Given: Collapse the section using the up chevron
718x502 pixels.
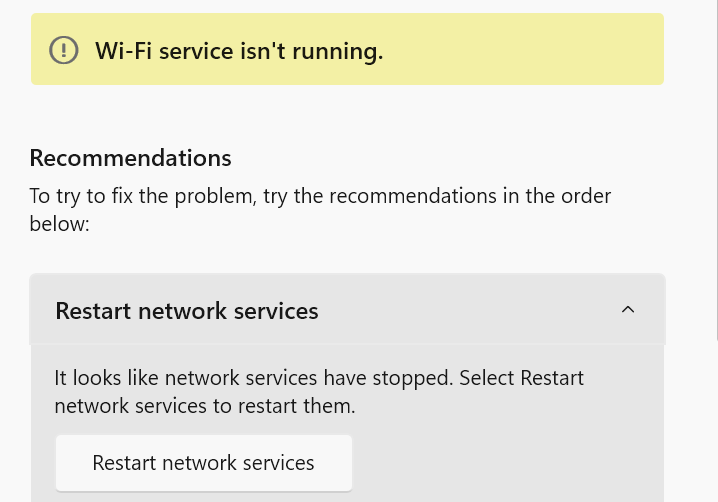Looking at the screenshot, I should click(628, 310).
